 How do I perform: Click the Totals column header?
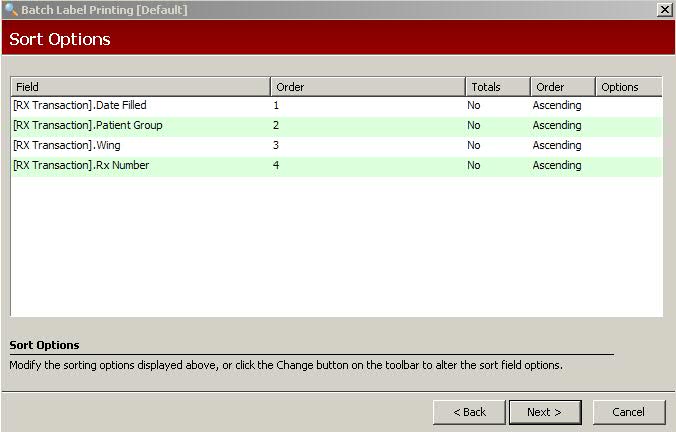coord(498,87)
